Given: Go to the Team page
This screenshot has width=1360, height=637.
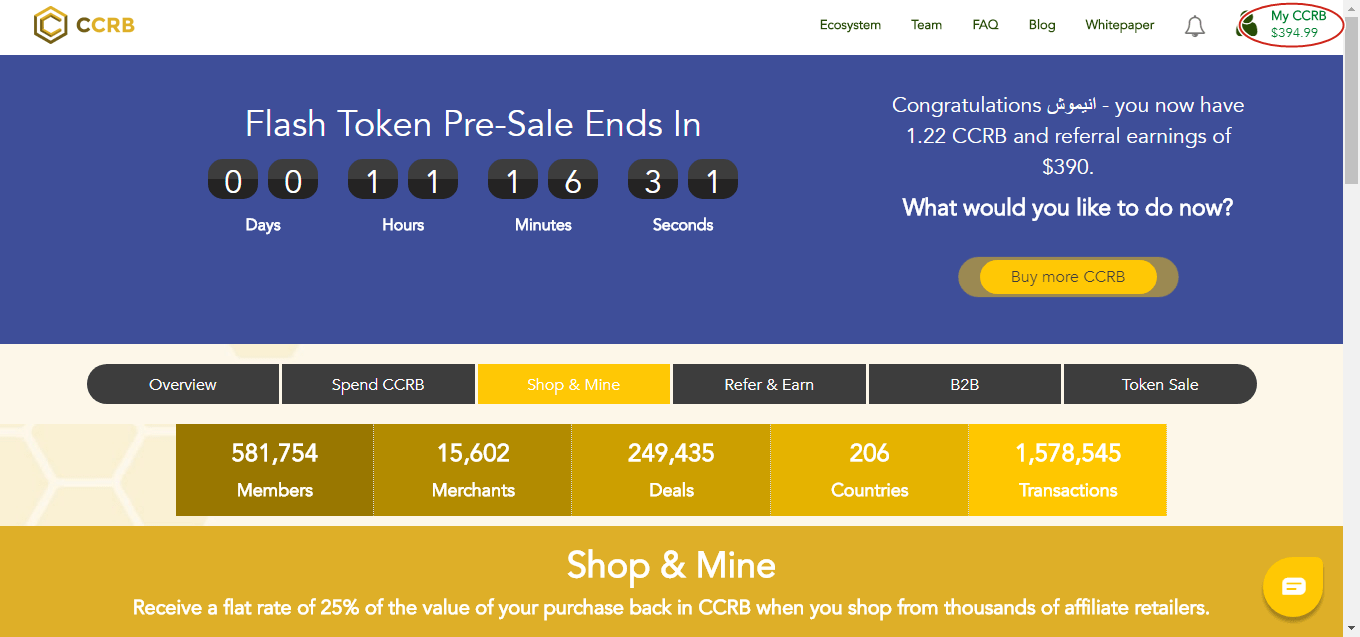Looking at the screenshot, I should 926,25.
